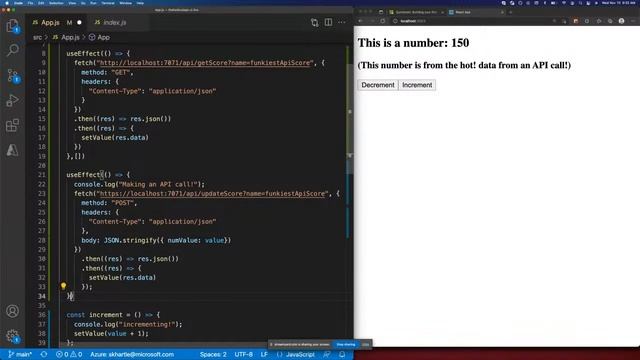Select the first browser tab beside React App
Image resolution: width=640 pixels, height=360 pixels.
click(x=416, y=12)
